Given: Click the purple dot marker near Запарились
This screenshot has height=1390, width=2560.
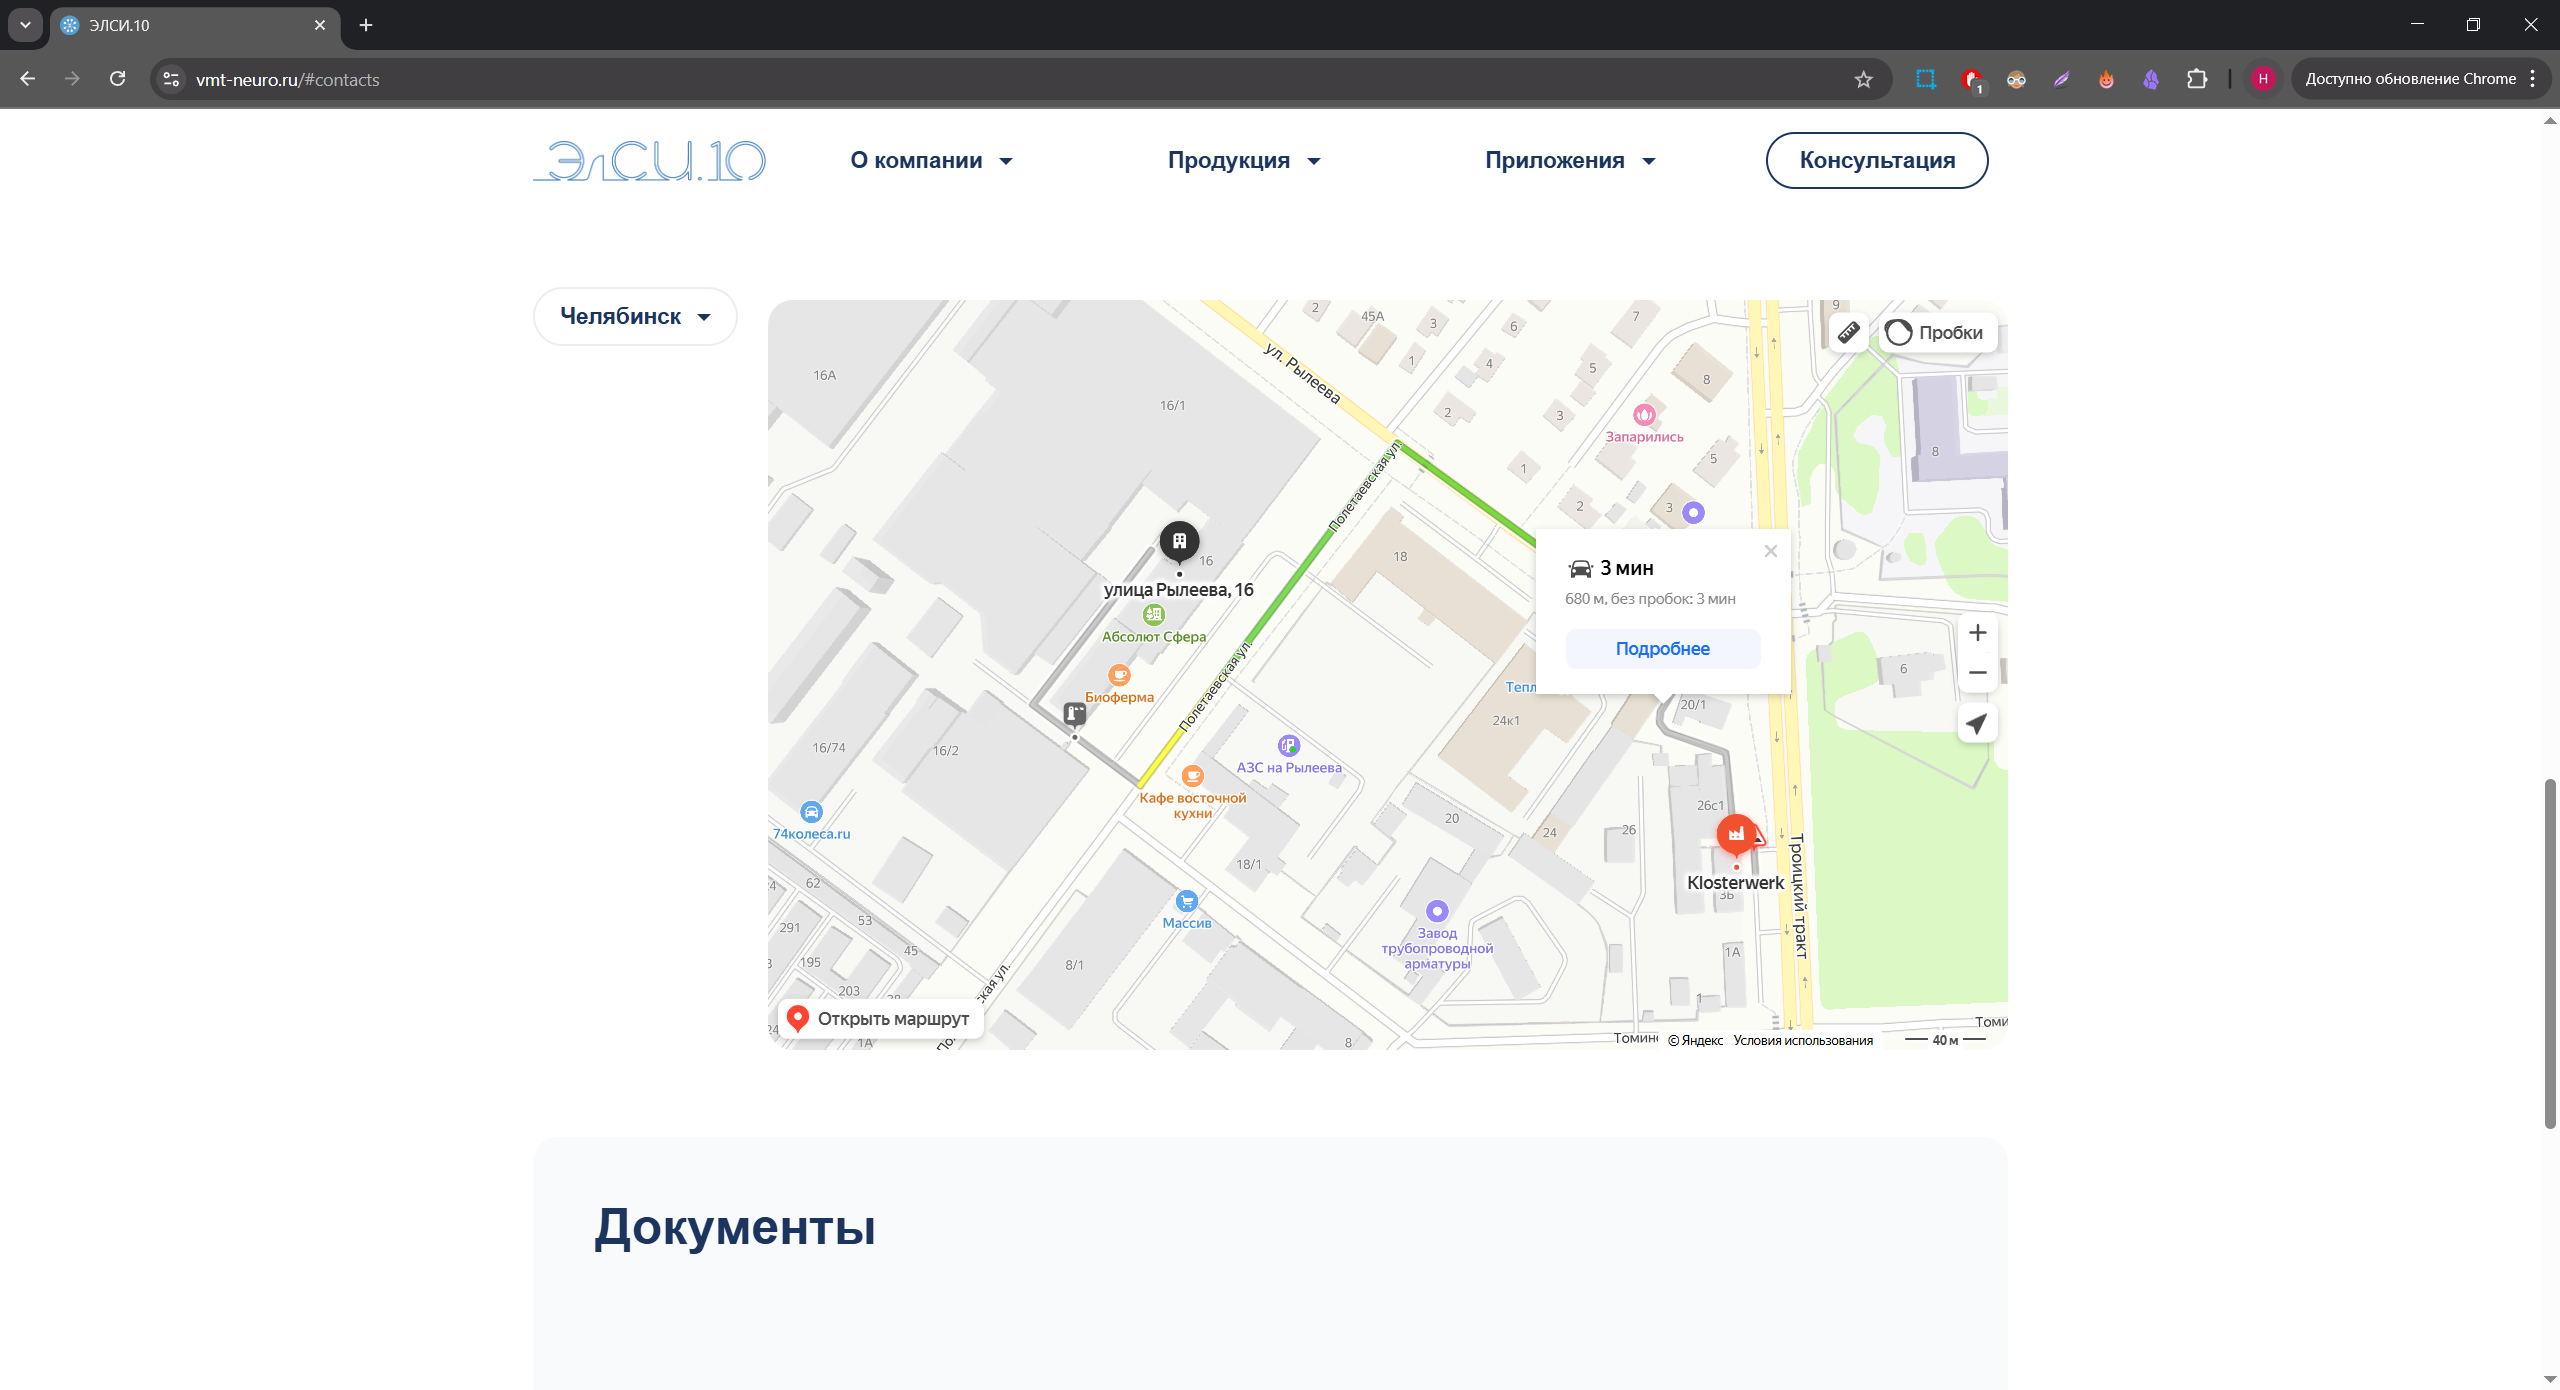Looking at the screenshot, I should coord(1693,513).
